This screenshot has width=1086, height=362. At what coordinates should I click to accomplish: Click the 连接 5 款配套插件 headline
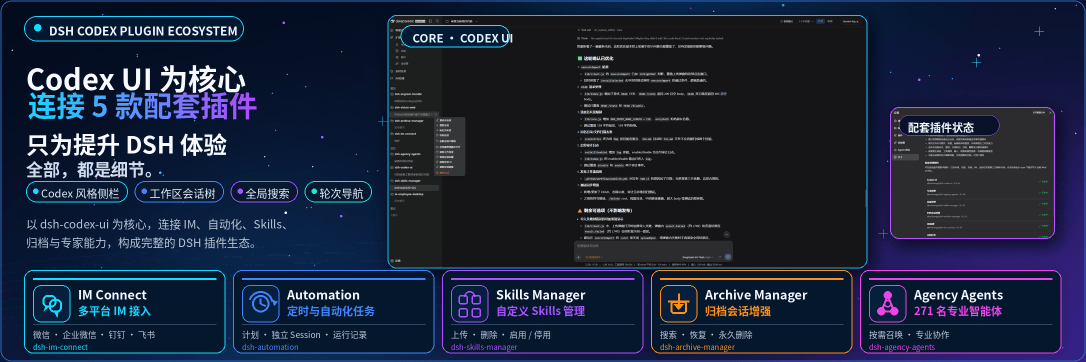tap(143, 107)
